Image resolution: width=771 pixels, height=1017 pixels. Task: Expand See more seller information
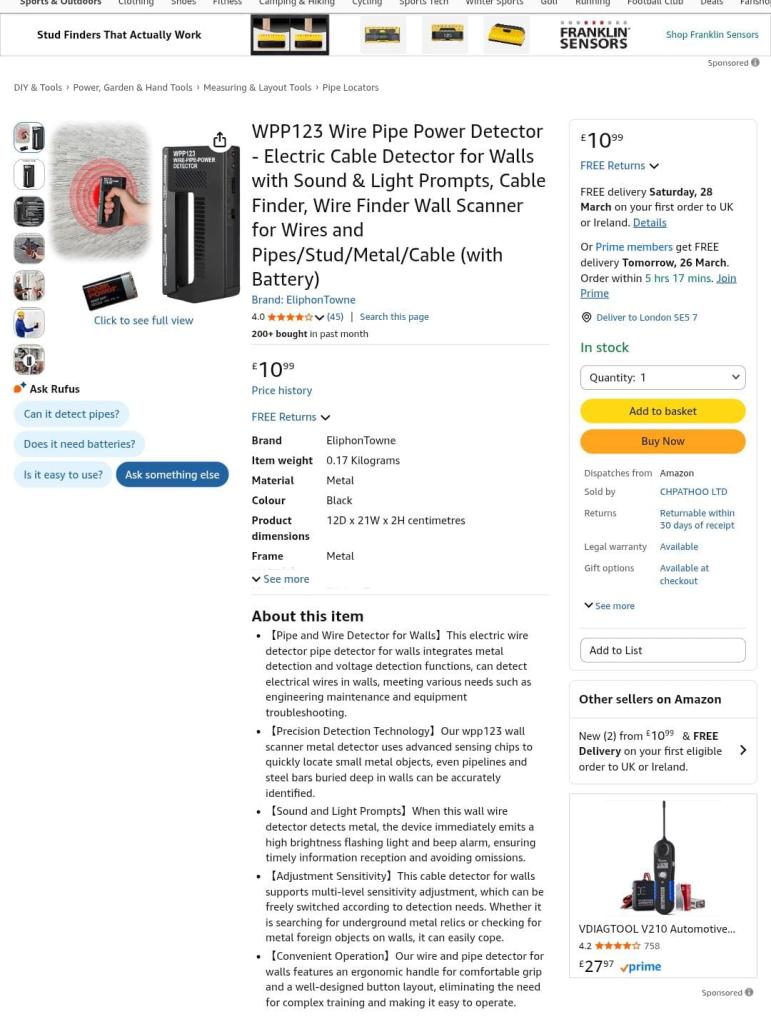[x=610, y=606]
